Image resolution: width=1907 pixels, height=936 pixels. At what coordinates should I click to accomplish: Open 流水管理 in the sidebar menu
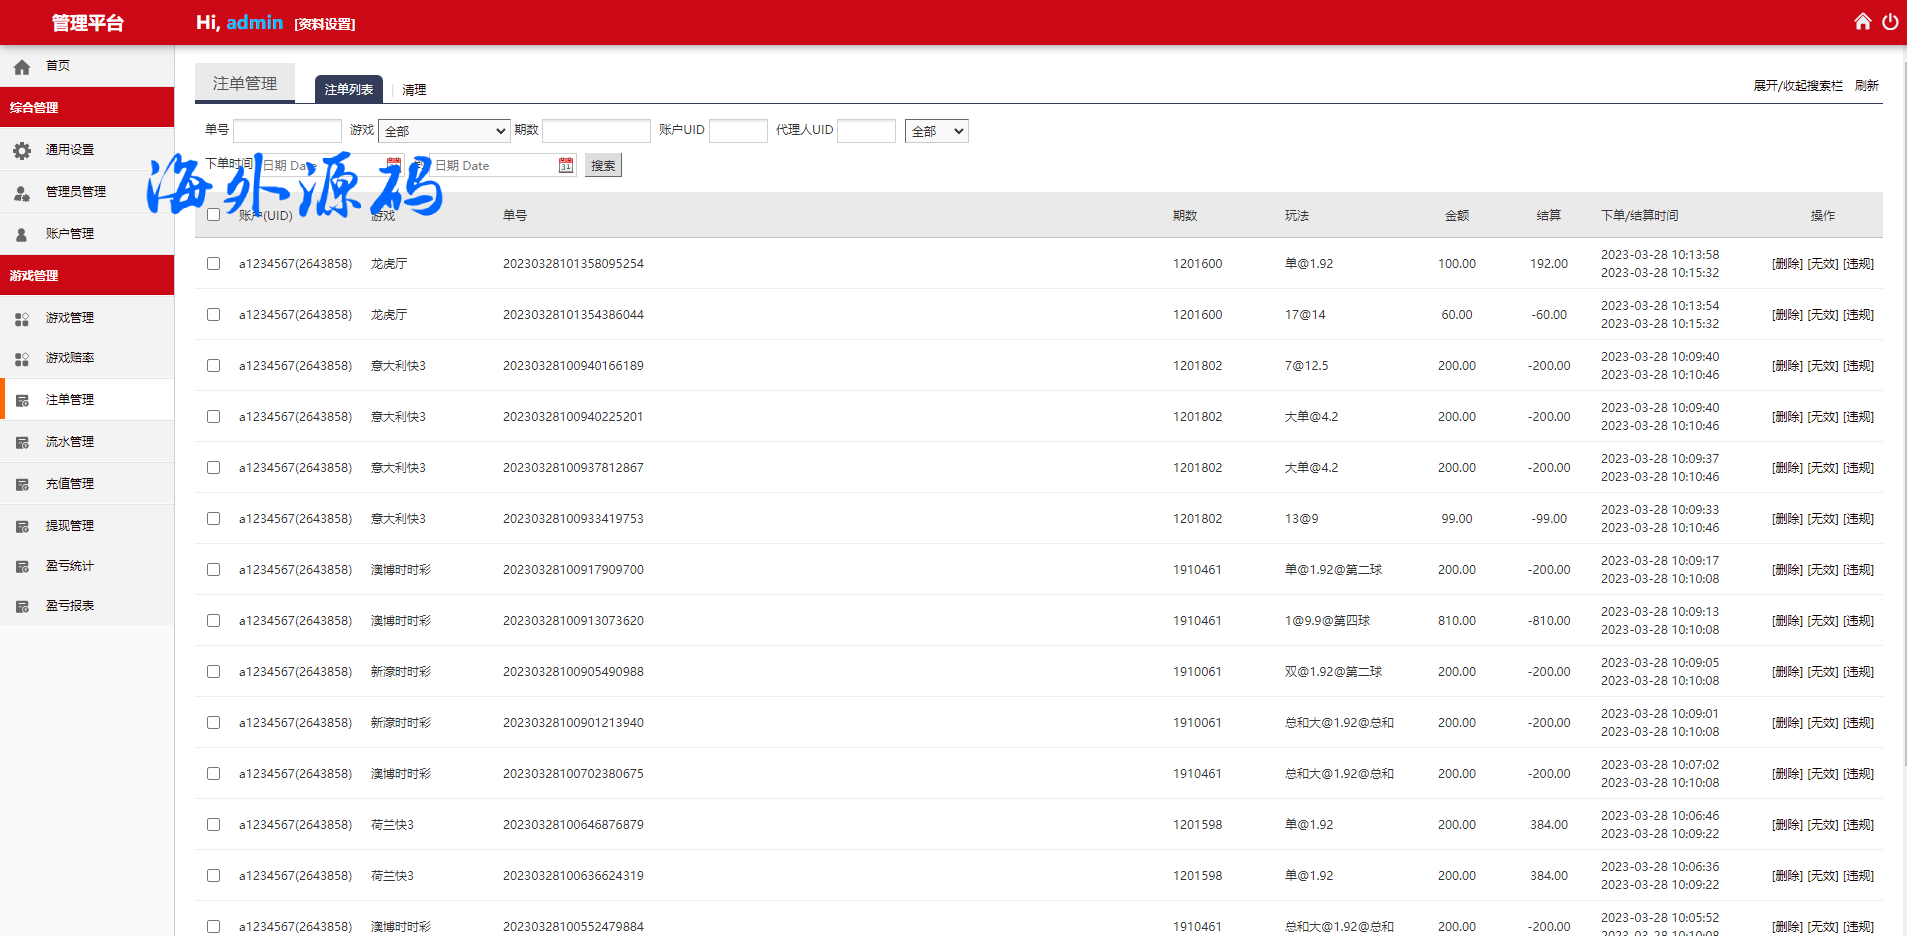click(70, 442)
